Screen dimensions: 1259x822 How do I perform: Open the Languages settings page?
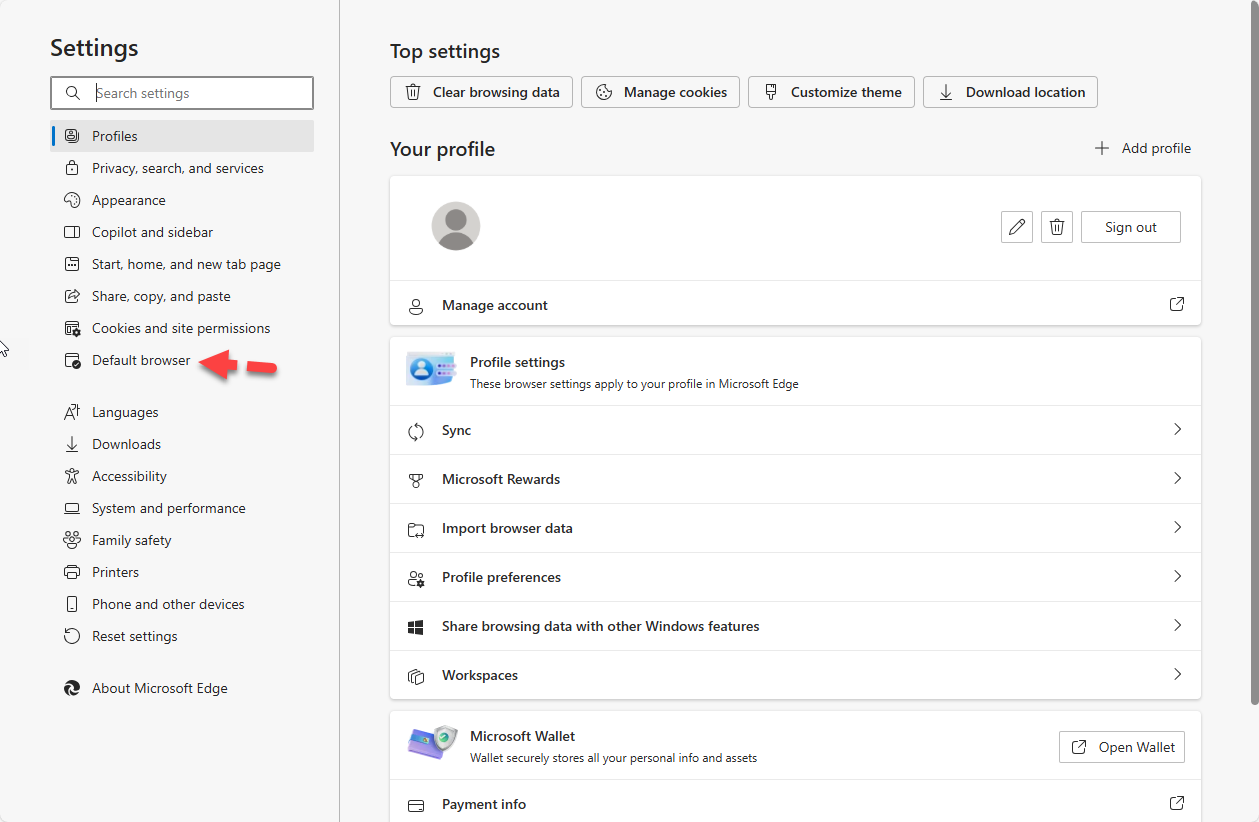(182, 412)
